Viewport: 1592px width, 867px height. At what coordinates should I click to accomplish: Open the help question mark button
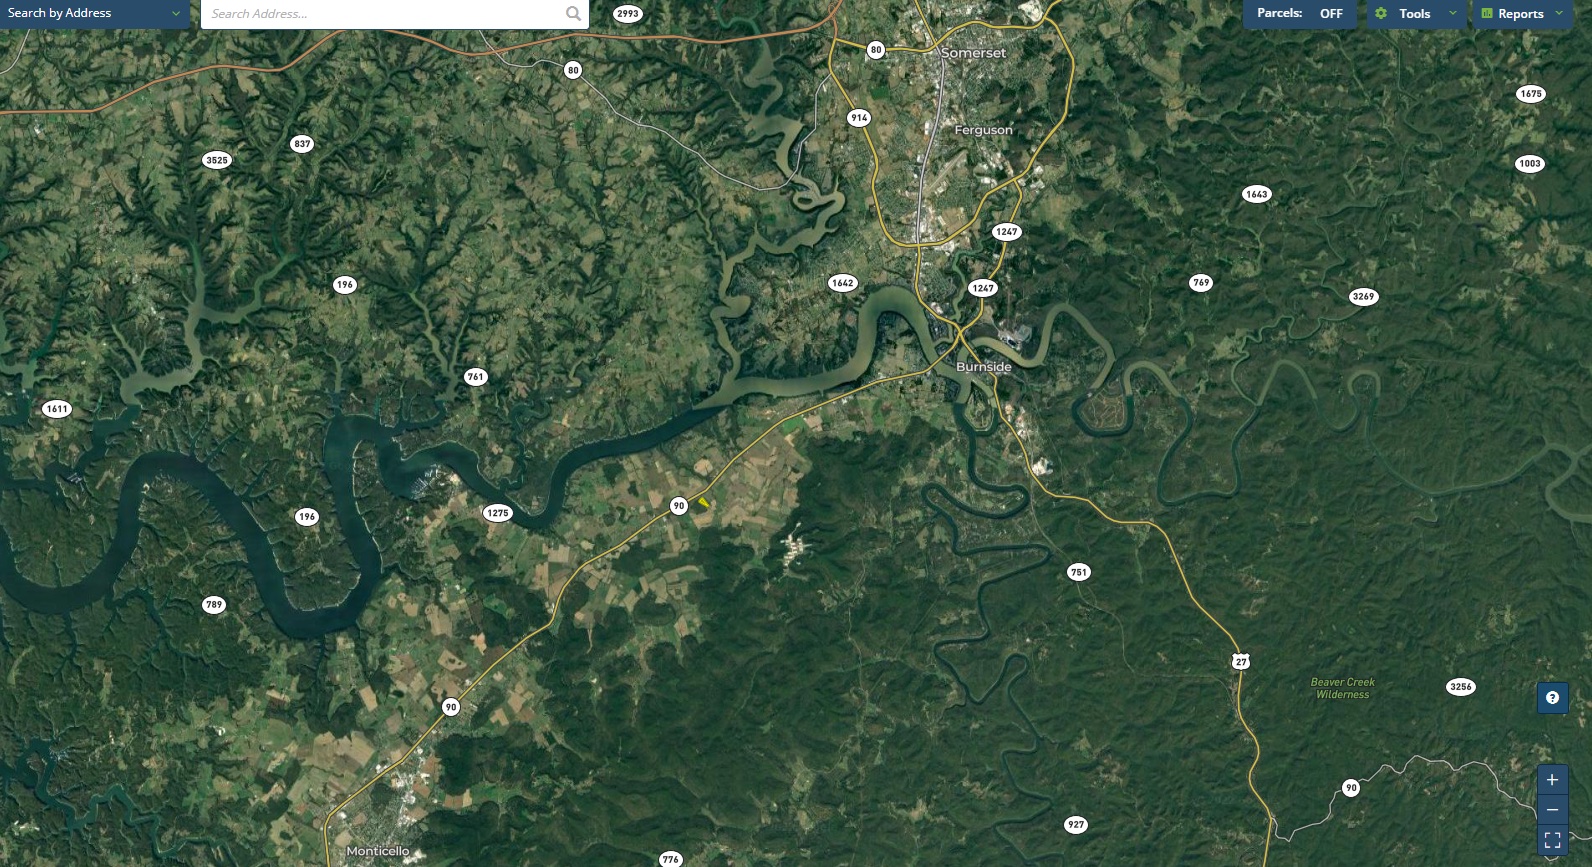pos(1552,698)
